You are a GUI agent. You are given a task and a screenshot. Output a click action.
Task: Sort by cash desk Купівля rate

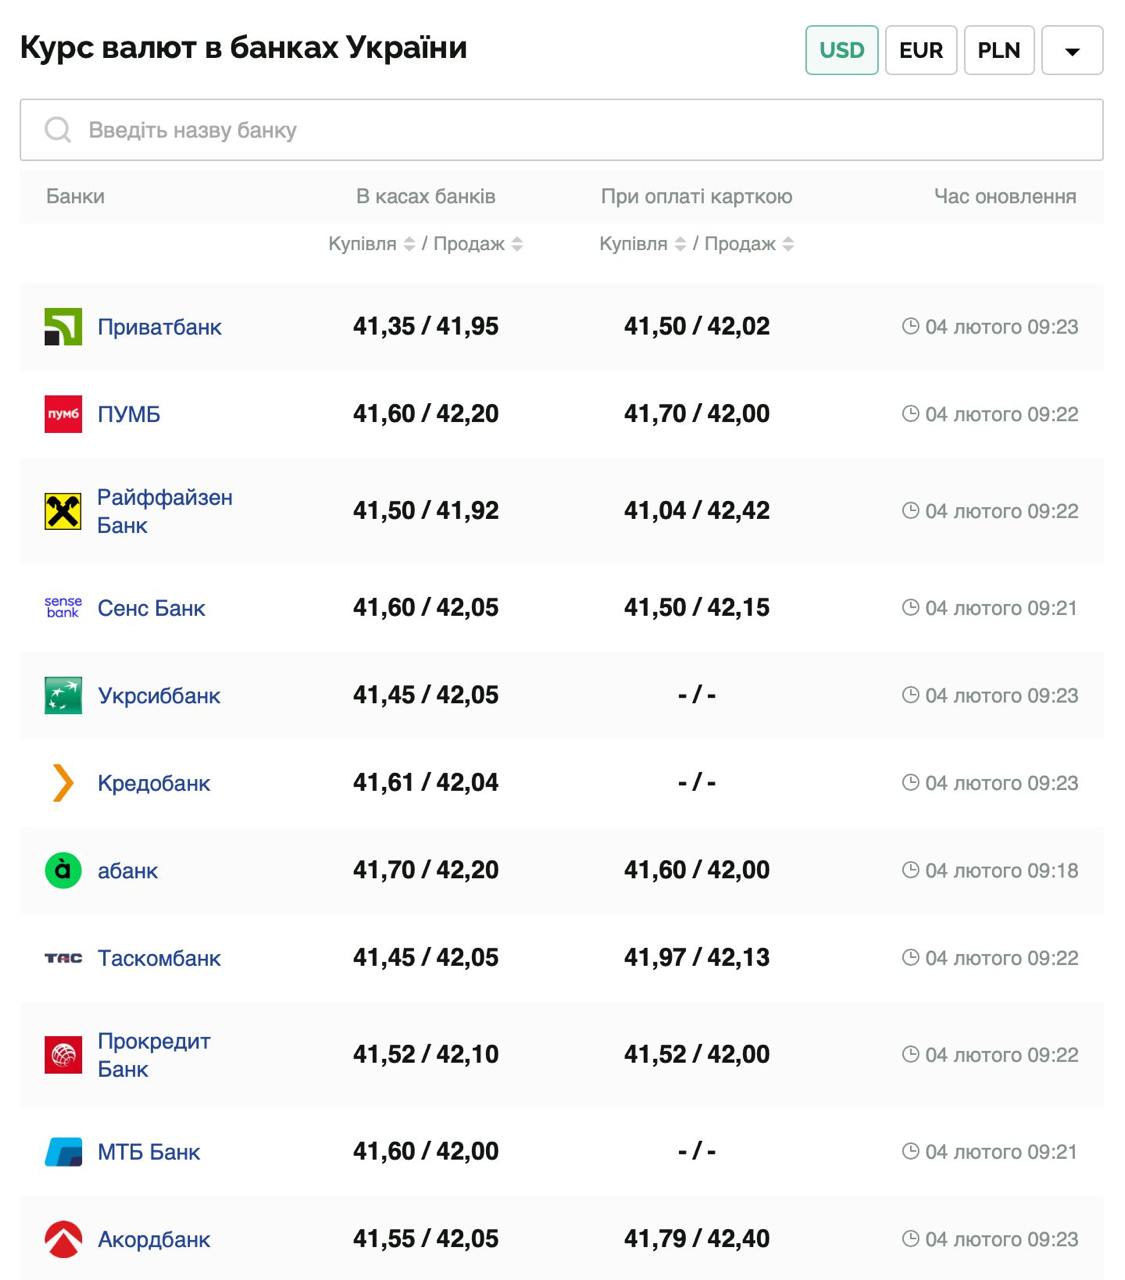[x=409, y=244]
